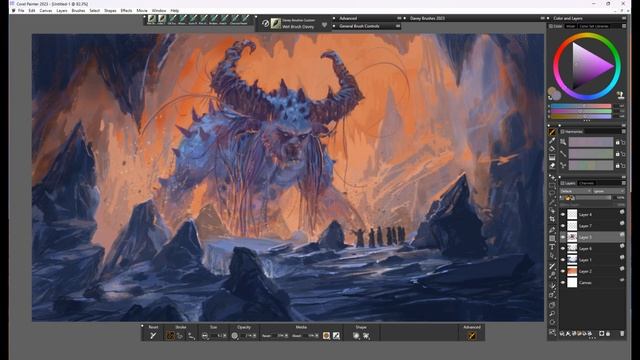Click the heart favorite brush icon
The height and width of the screenshot is (360, 640).
point(324,25)
